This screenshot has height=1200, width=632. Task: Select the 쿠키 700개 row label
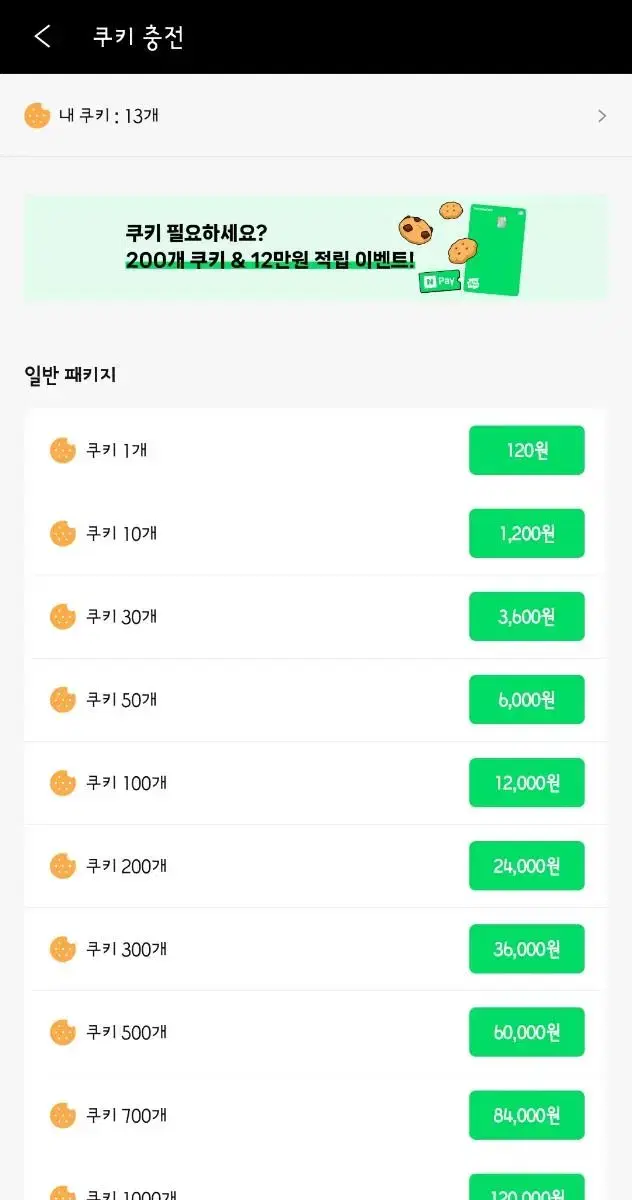(127, 1114)
